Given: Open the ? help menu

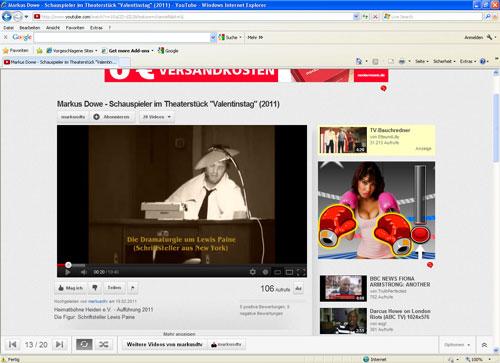Looking at the screenshot, I should [x=110, y=28].
